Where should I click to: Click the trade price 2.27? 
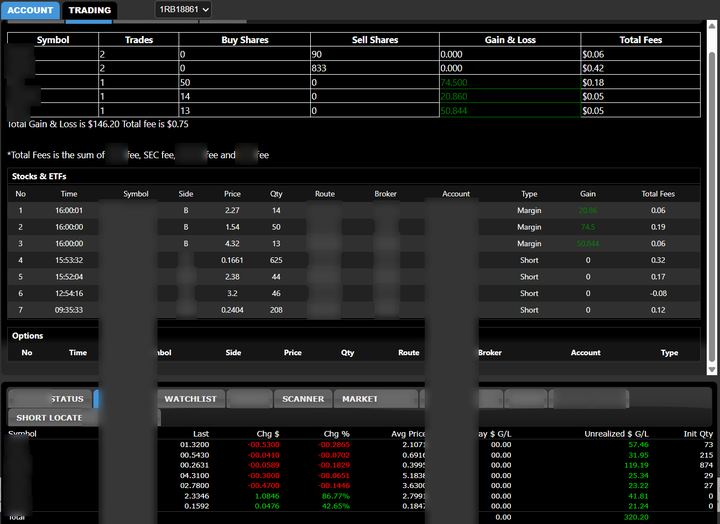(x=232, y=210)
